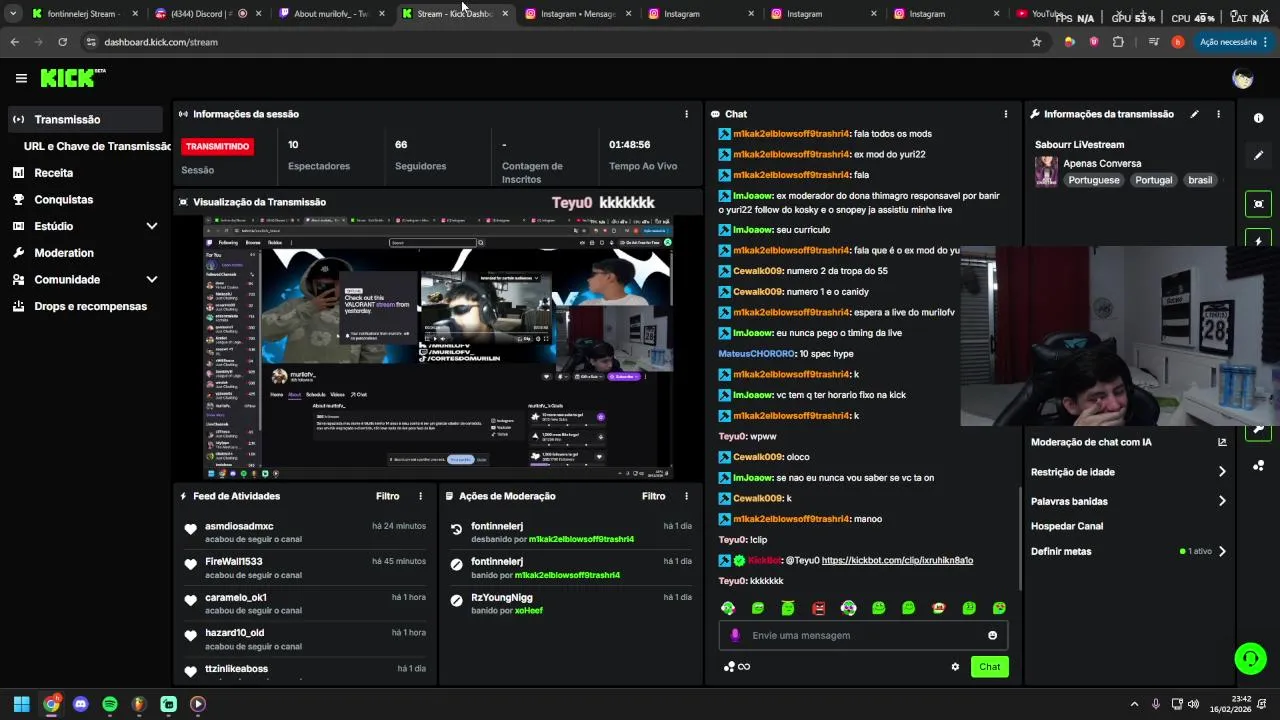Screen dimensions: 1280x720
Task: Click the stream preview icon in right sidebar
Action: click(1258, 204)
